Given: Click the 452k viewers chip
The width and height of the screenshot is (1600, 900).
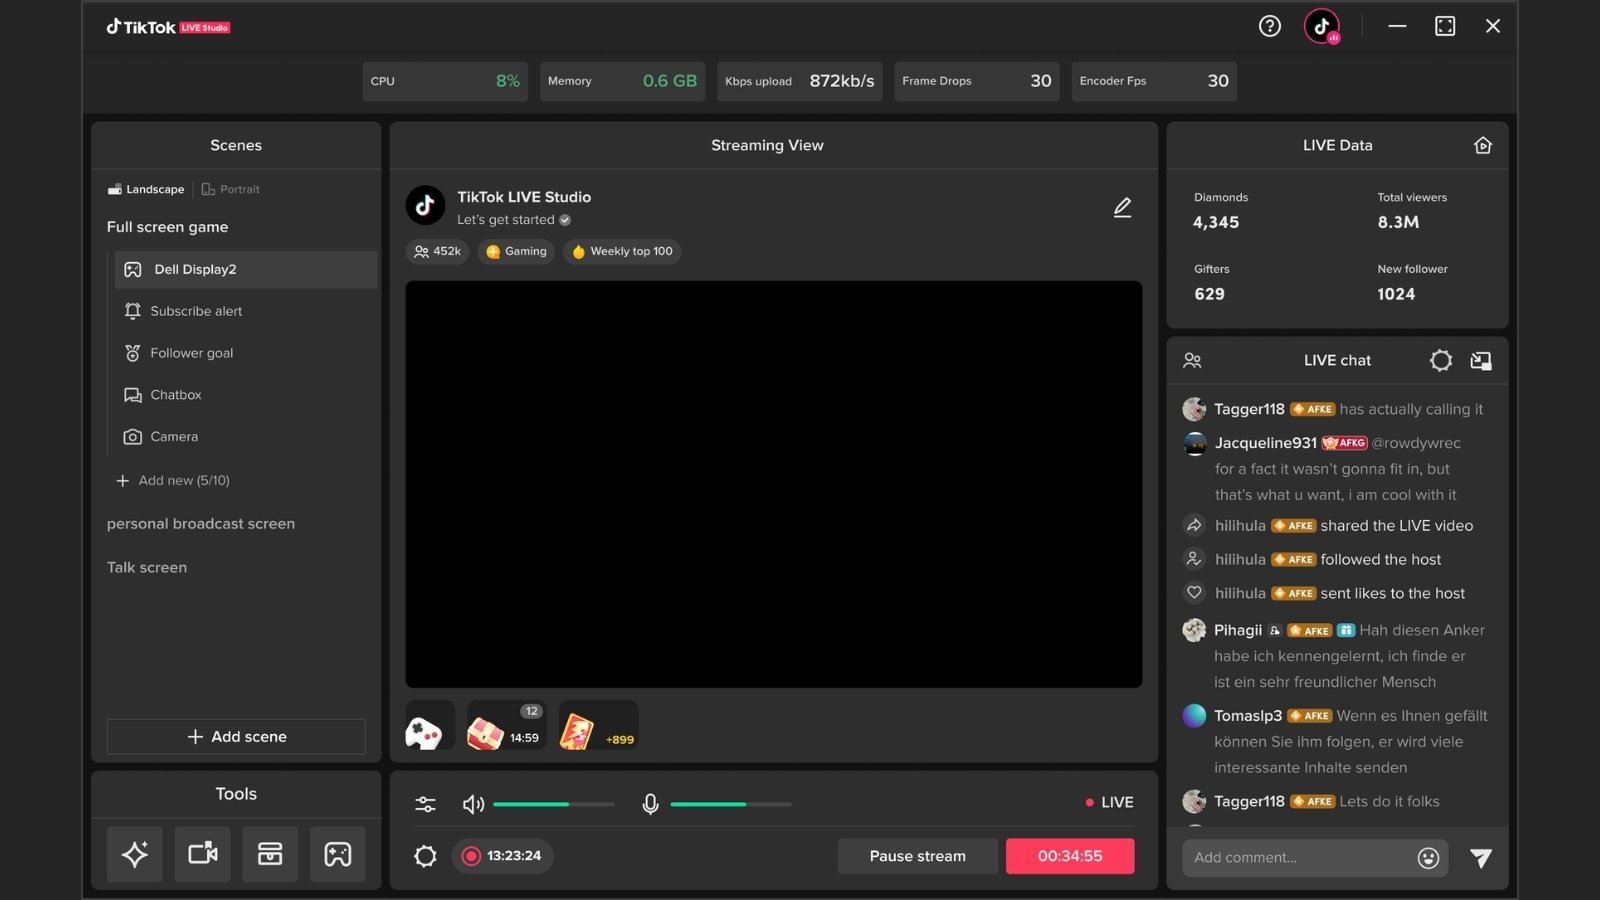Looking at the screenshot, I should coord(437,252).
